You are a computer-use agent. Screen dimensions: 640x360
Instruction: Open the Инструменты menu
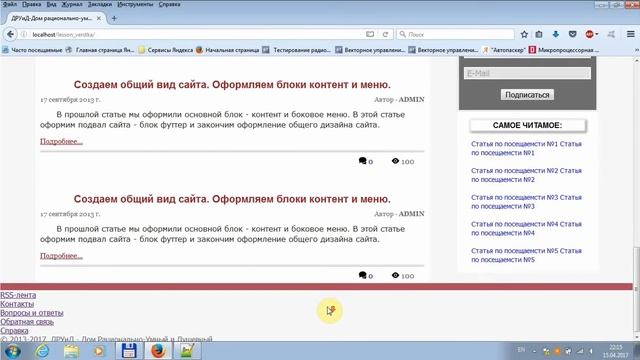pos(135,4)
